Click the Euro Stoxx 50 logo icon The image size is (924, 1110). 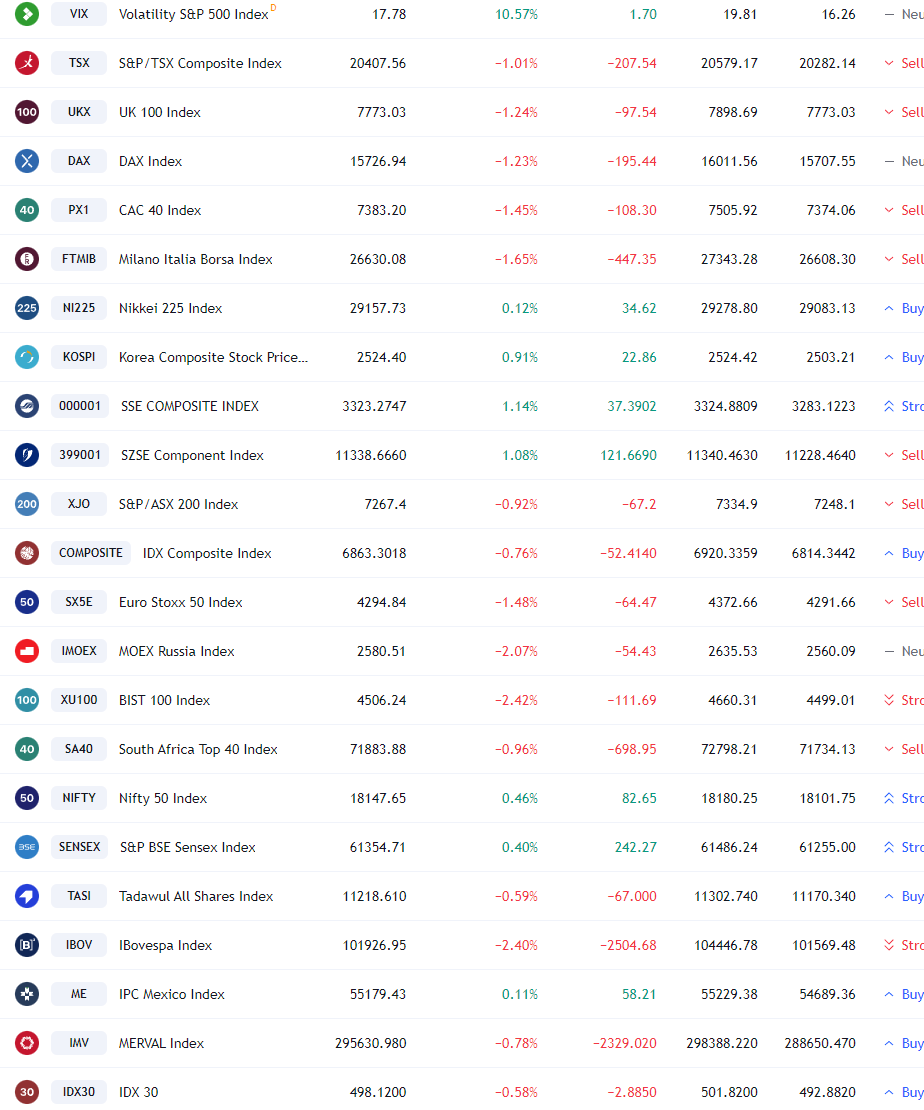27,602
